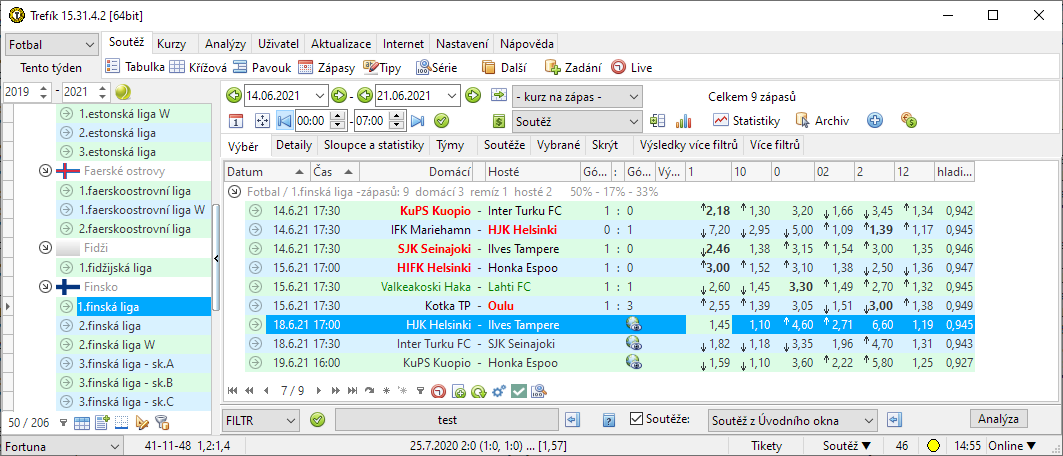The image size is (1063, 456).
Task: Switch to Sloupce a statistiky tab
Action: pyautogui.click(x=374, y=145)
